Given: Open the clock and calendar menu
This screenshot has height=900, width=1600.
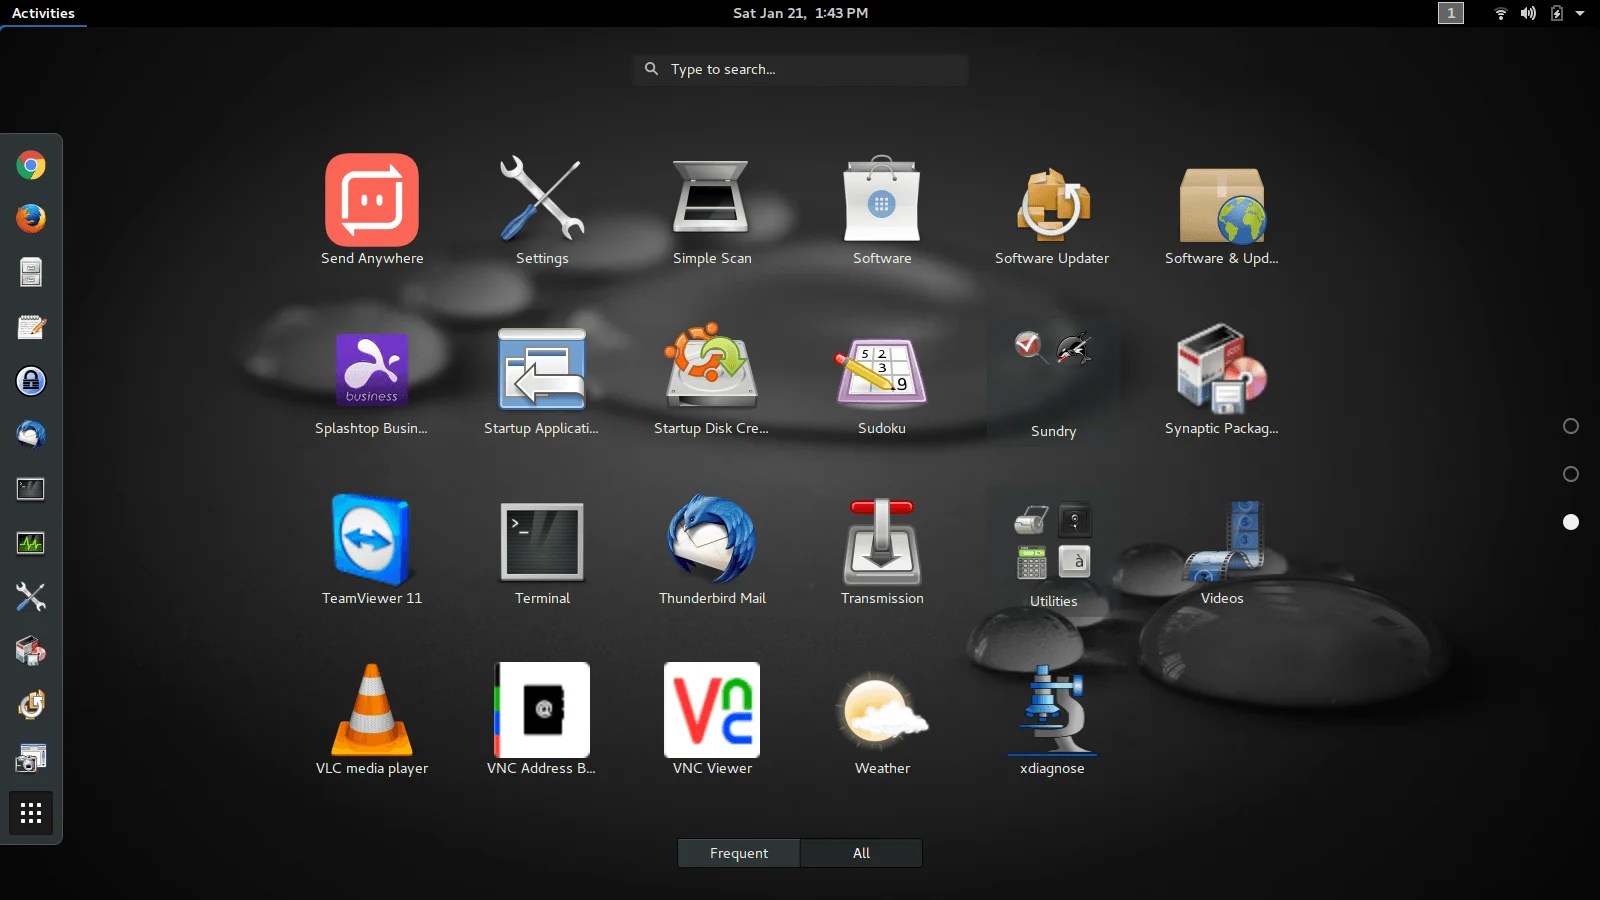Looking at the screenshot, I should click(800, 13).
